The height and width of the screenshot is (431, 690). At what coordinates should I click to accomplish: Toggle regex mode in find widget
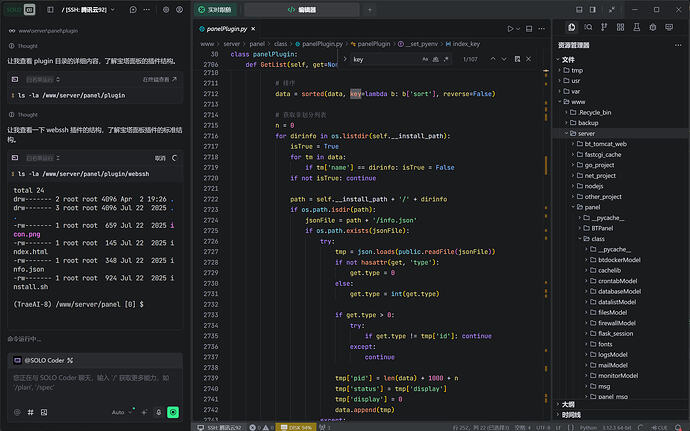click(x=446, y=59)
